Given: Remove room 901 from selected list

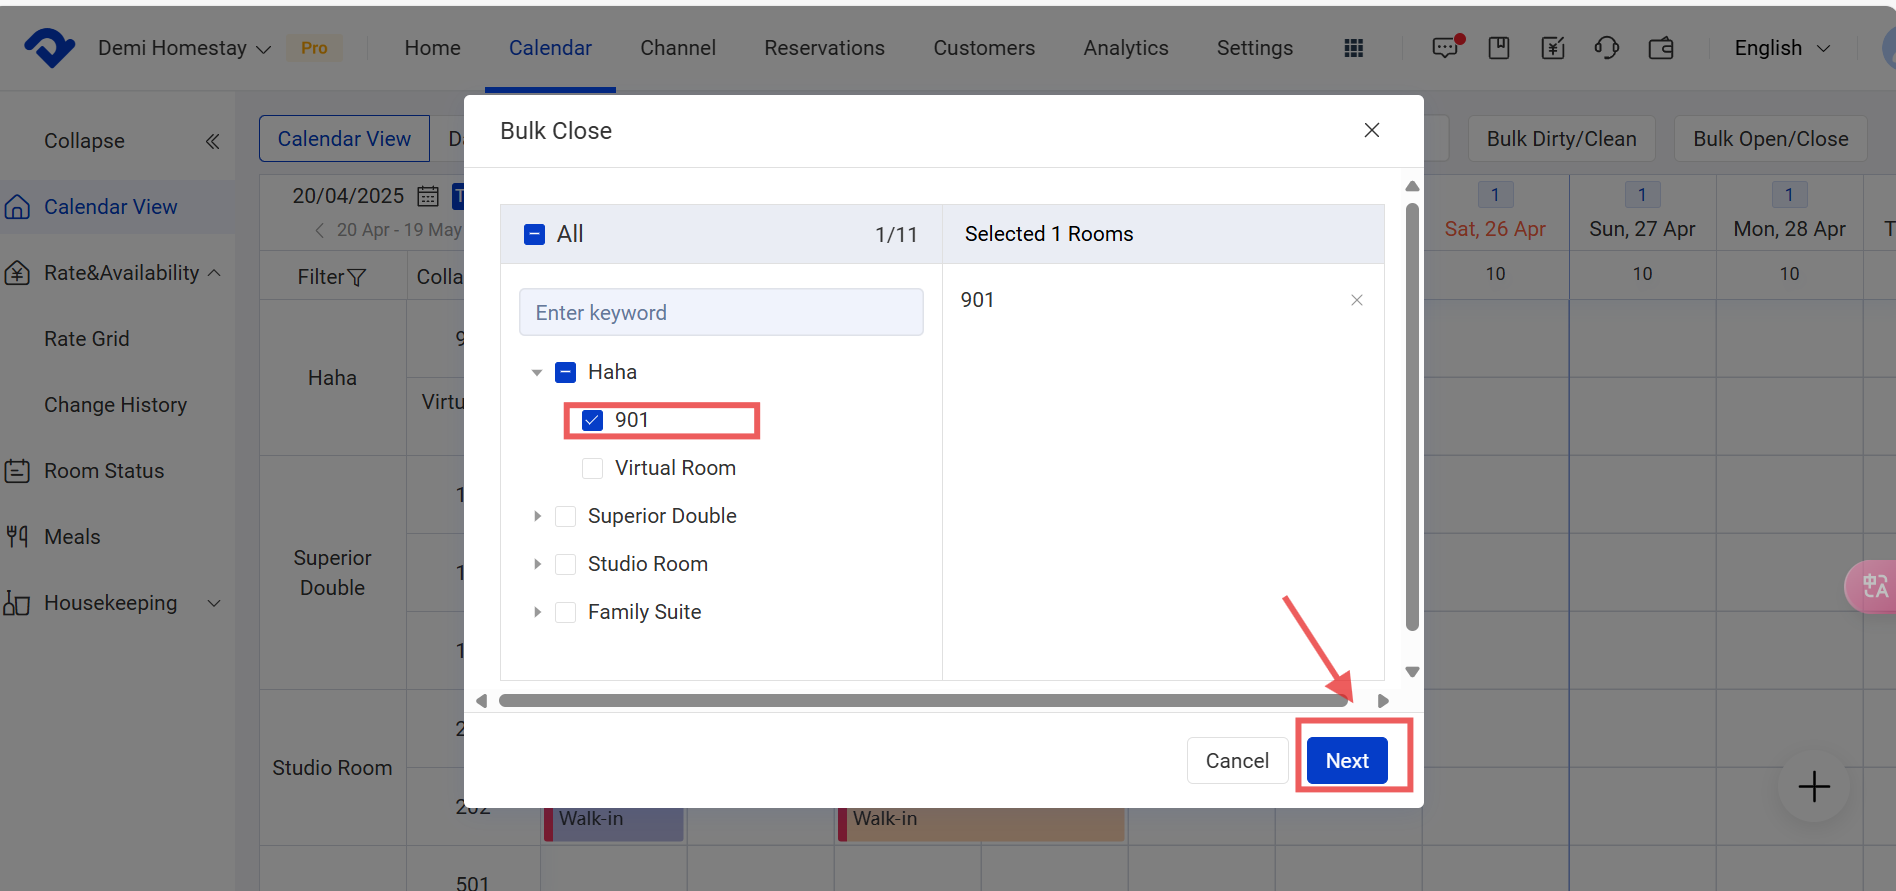Looking at the screenshot, I should pyautogui.click(x=1356, y=300).
